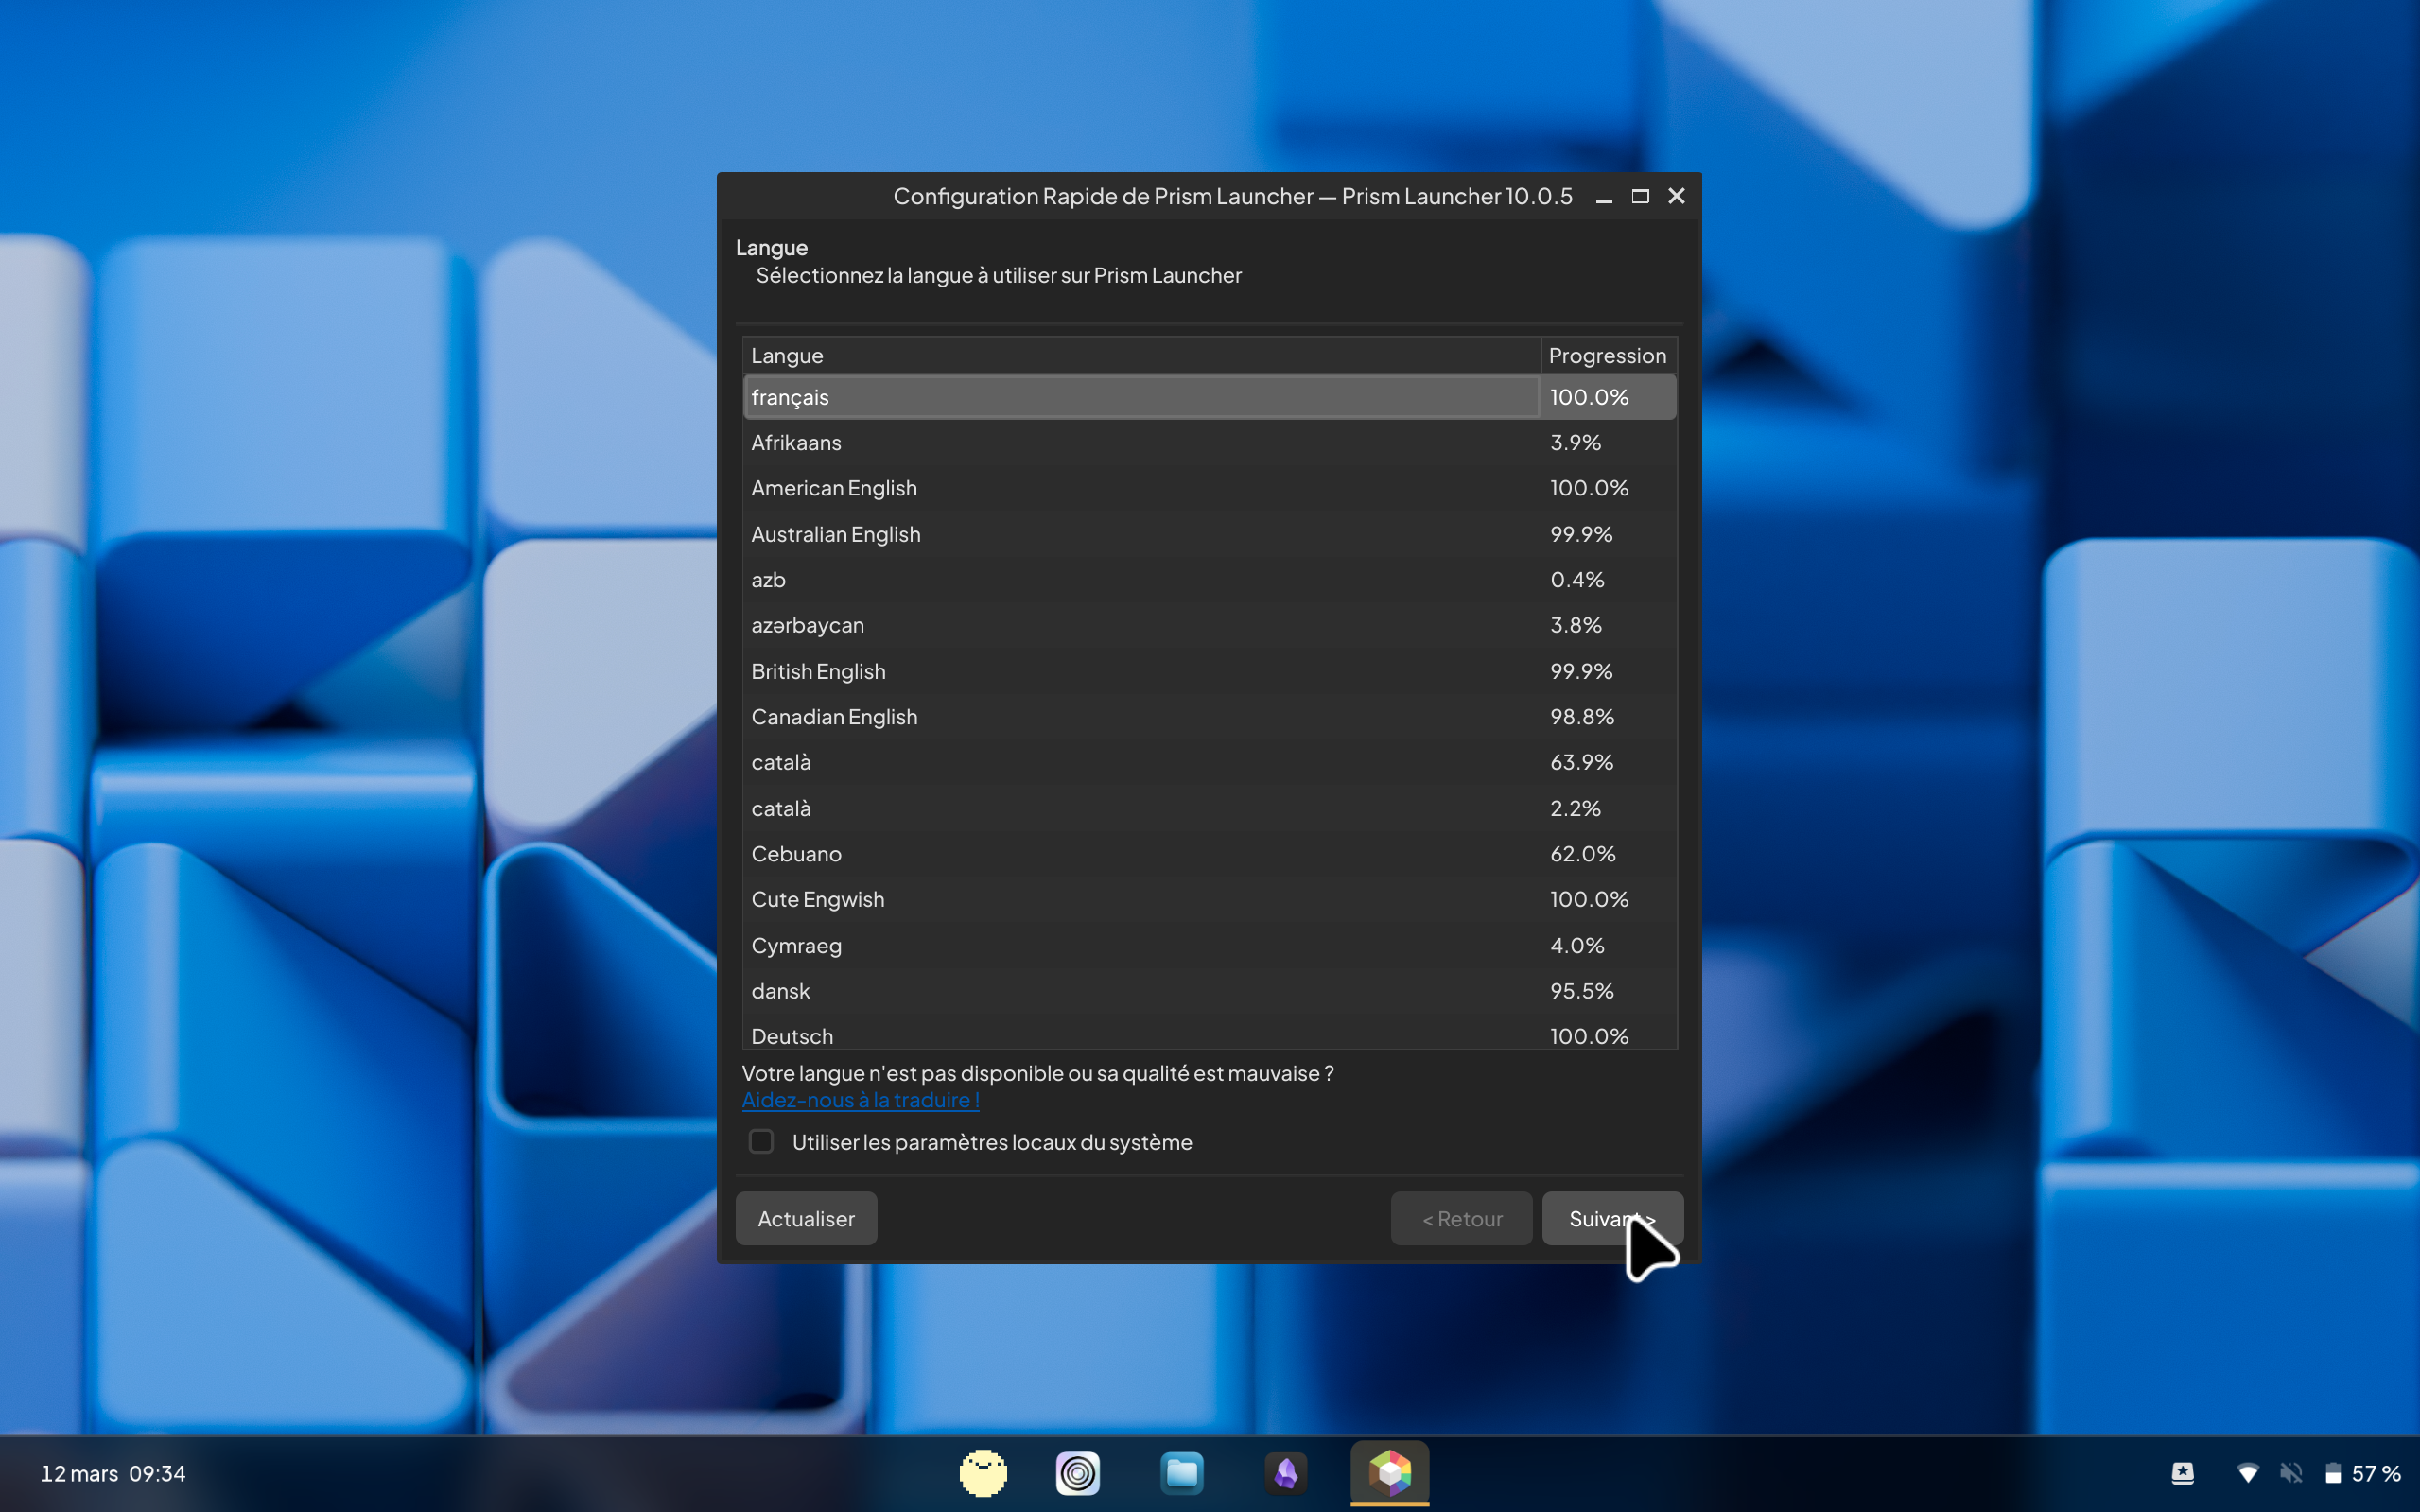Image resolution: width=2420 pixels, height=1512 pixels.
Task: Open the purple crystal app in the taskbar
Action: tap(1286, 1473)
